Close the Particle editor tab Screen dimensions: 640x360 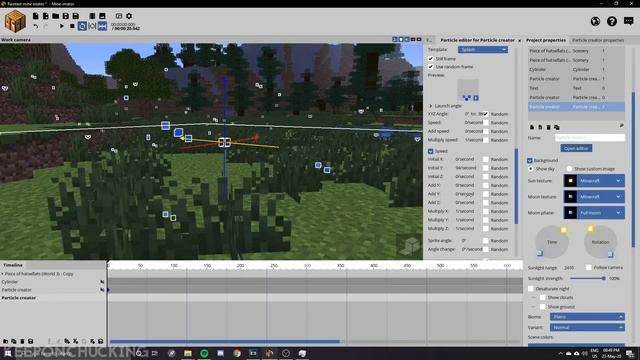(x=519, y=40)
